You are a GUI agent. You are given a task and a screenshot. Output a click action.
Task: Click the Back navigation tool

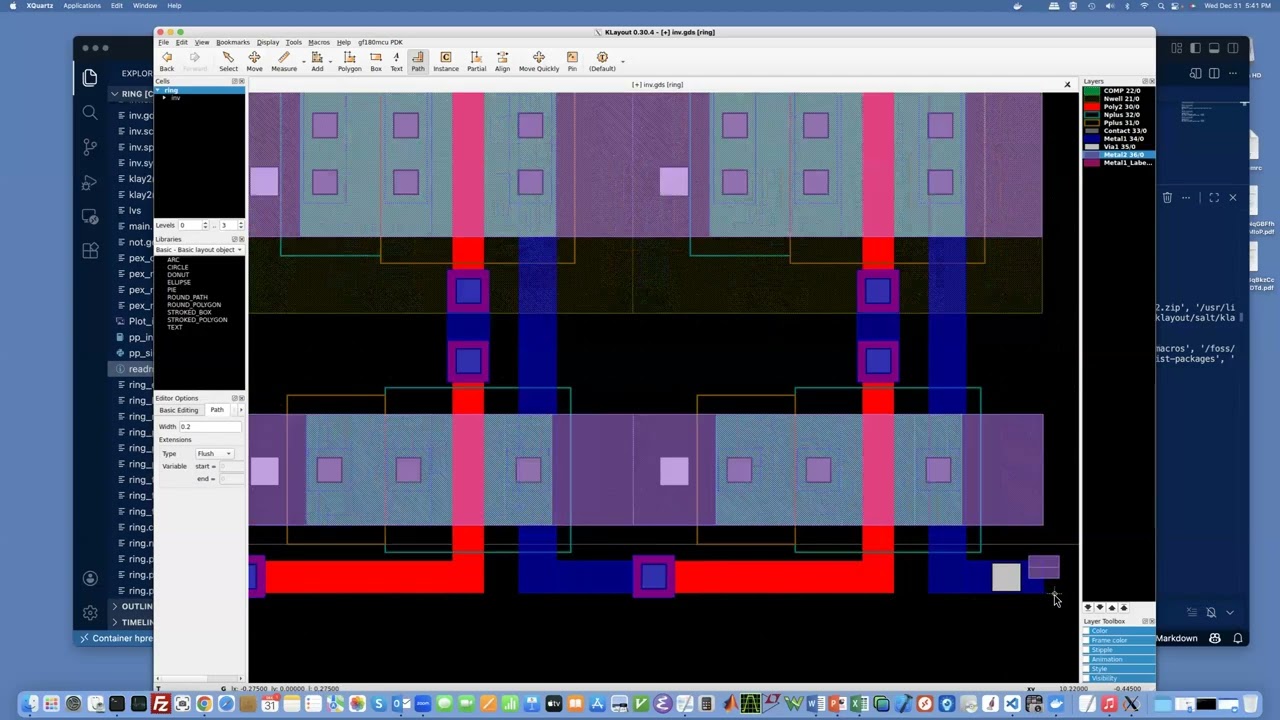click(x=167, y=61)
